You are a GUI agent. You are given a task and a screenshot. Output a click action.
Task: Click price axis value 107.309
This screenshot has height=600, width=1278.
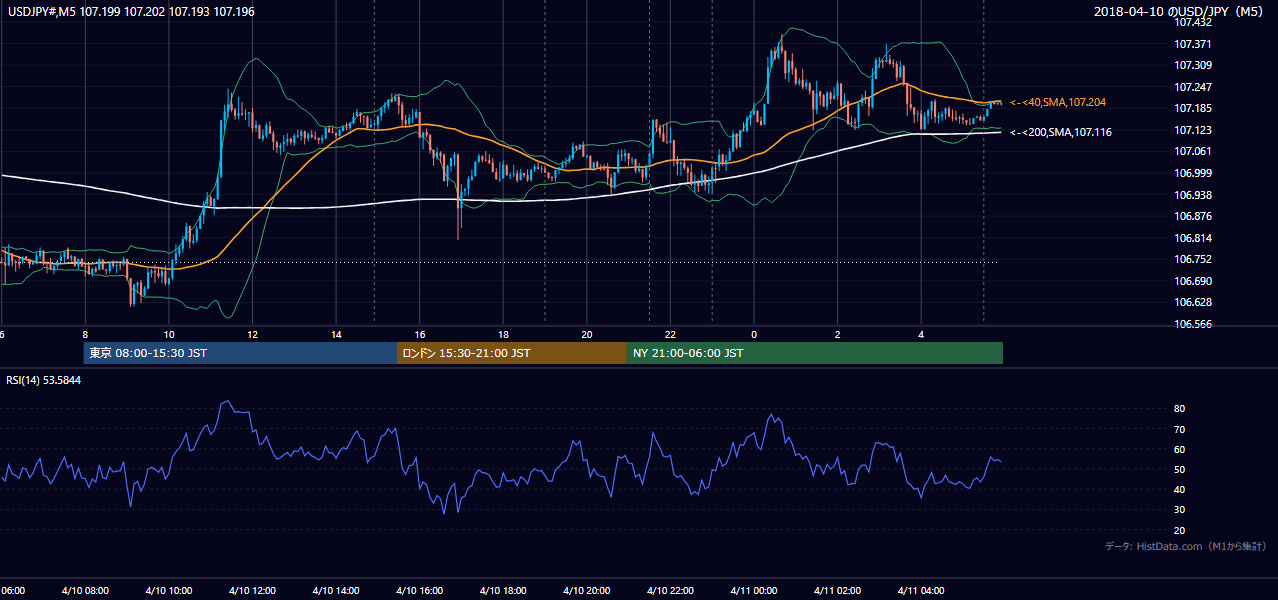click(x=1192, y=65)
